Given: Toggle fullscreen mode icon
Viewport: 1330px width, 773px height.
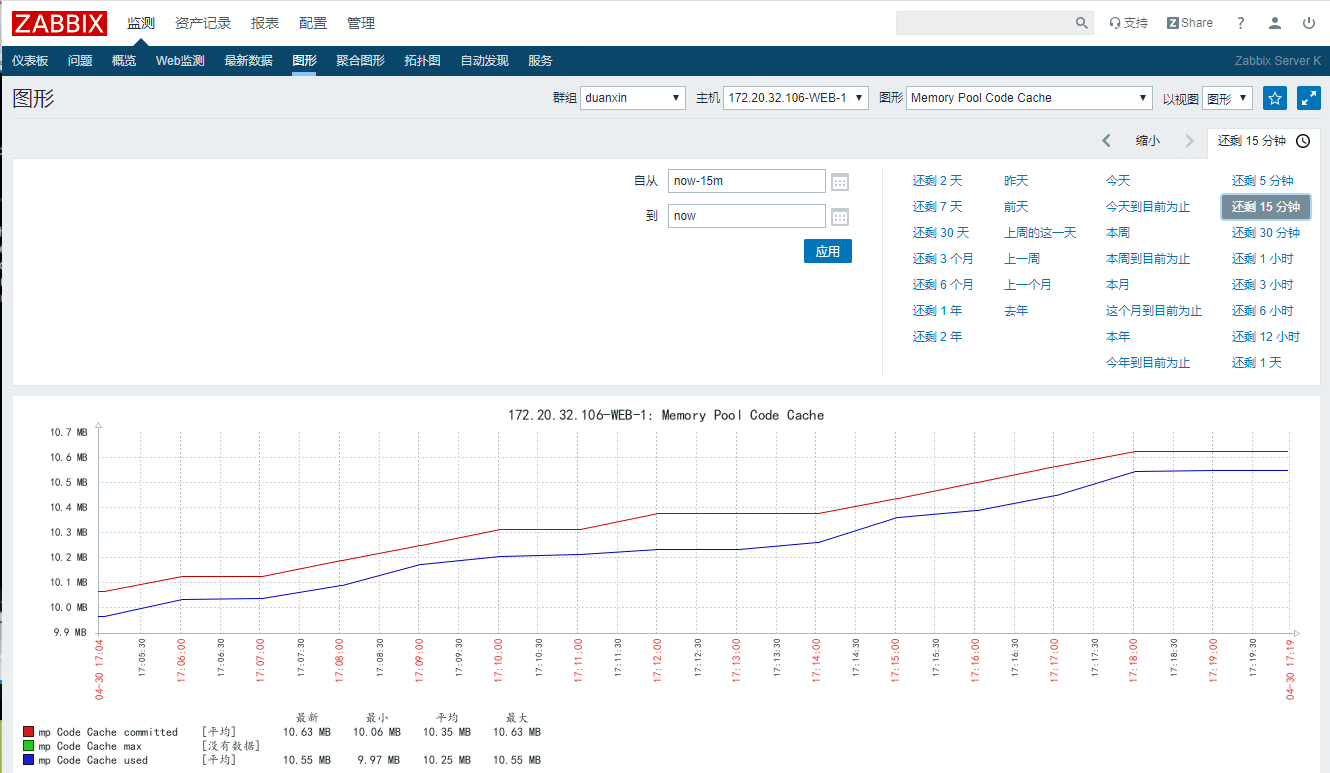Looking at the screenshot, I should tap(1309, 98).
